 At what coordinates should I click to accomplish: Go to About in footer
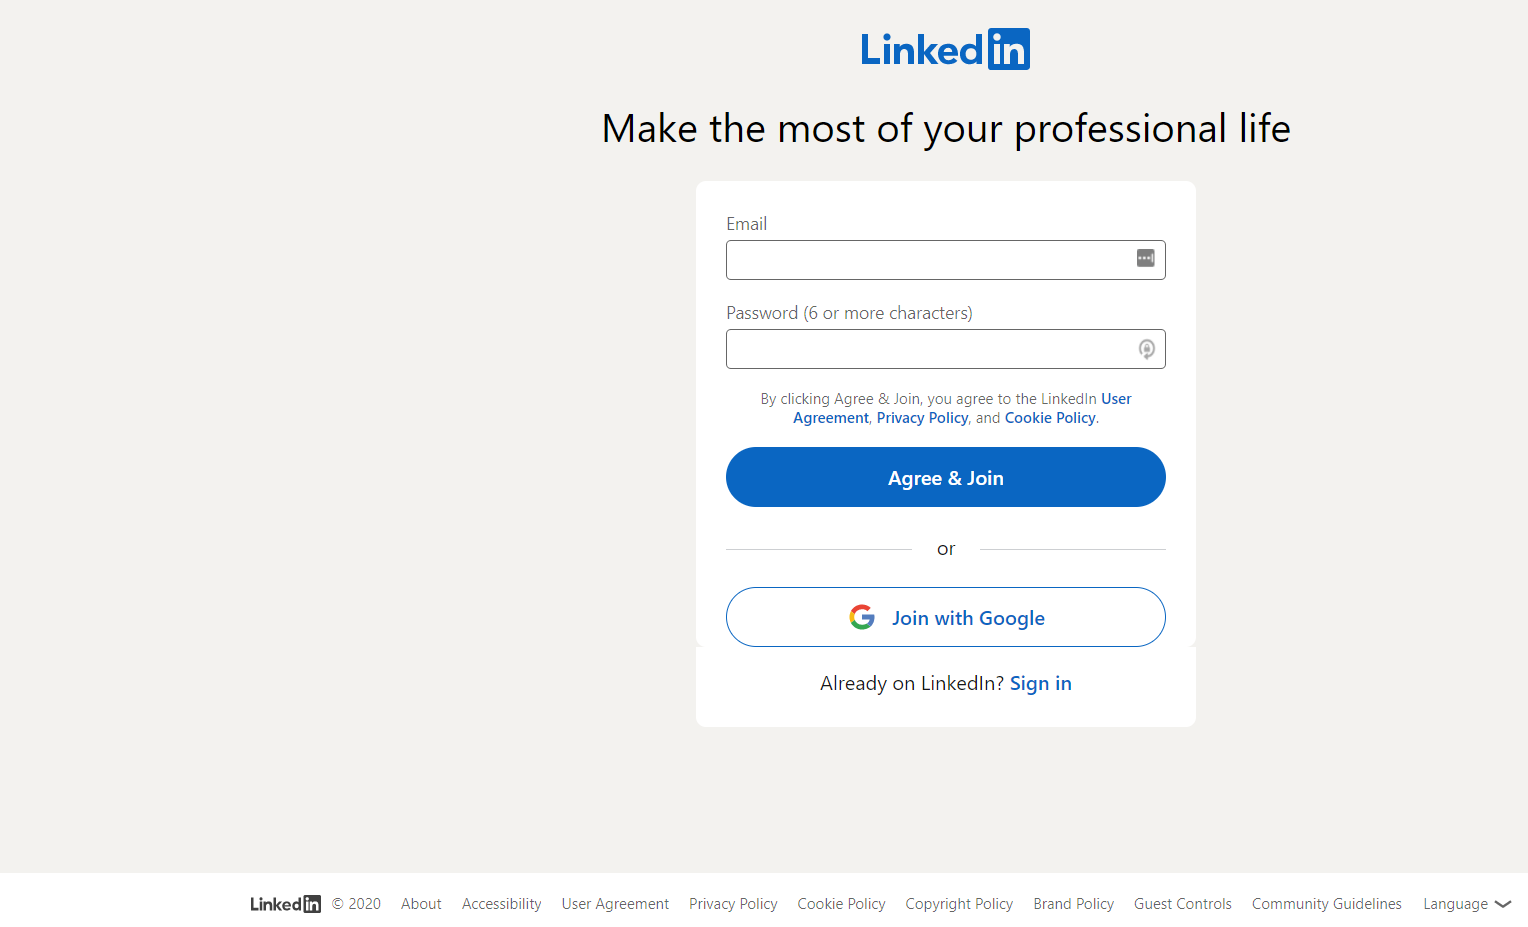[421, 904]
